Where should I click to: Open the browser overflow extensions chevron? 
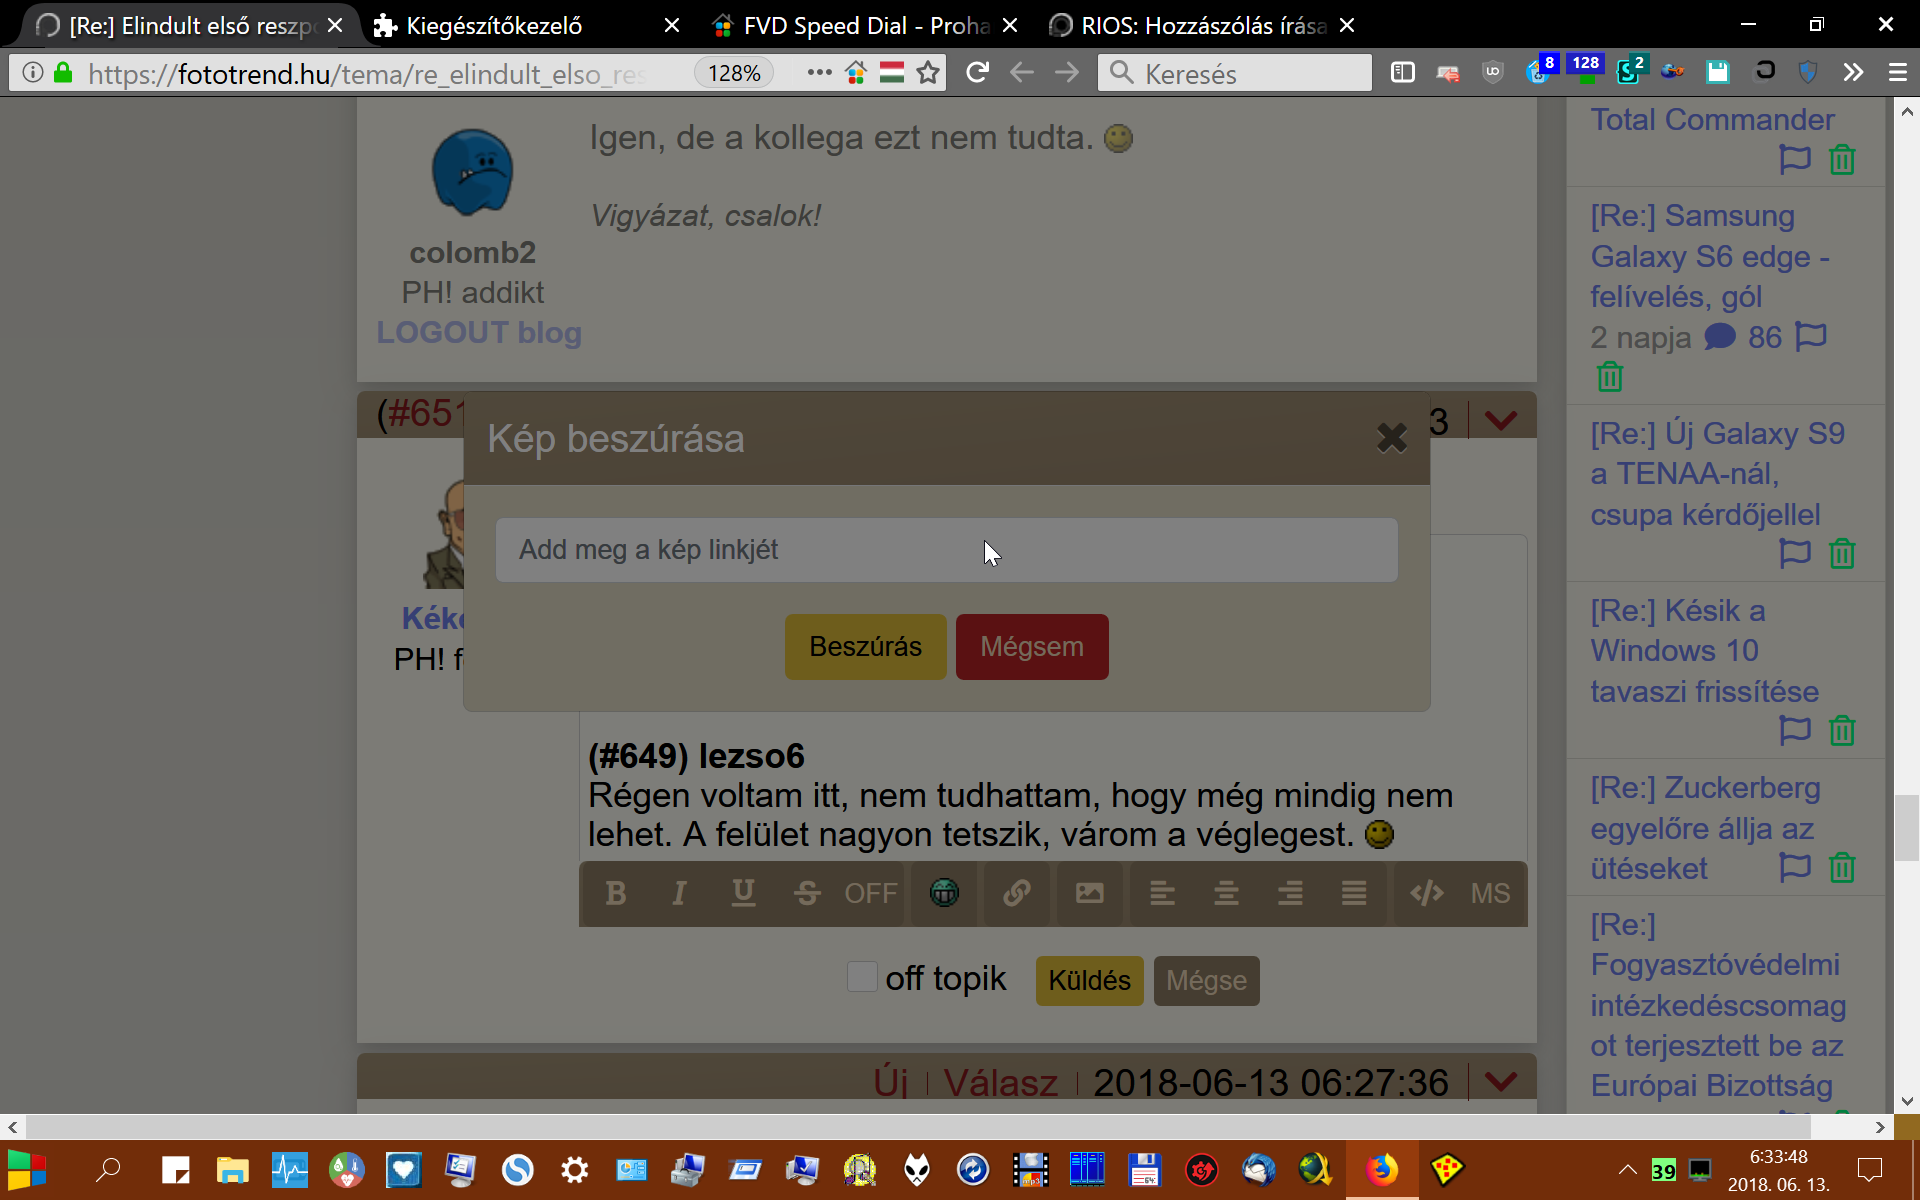pyautogui.click(x=1853, y=72)
